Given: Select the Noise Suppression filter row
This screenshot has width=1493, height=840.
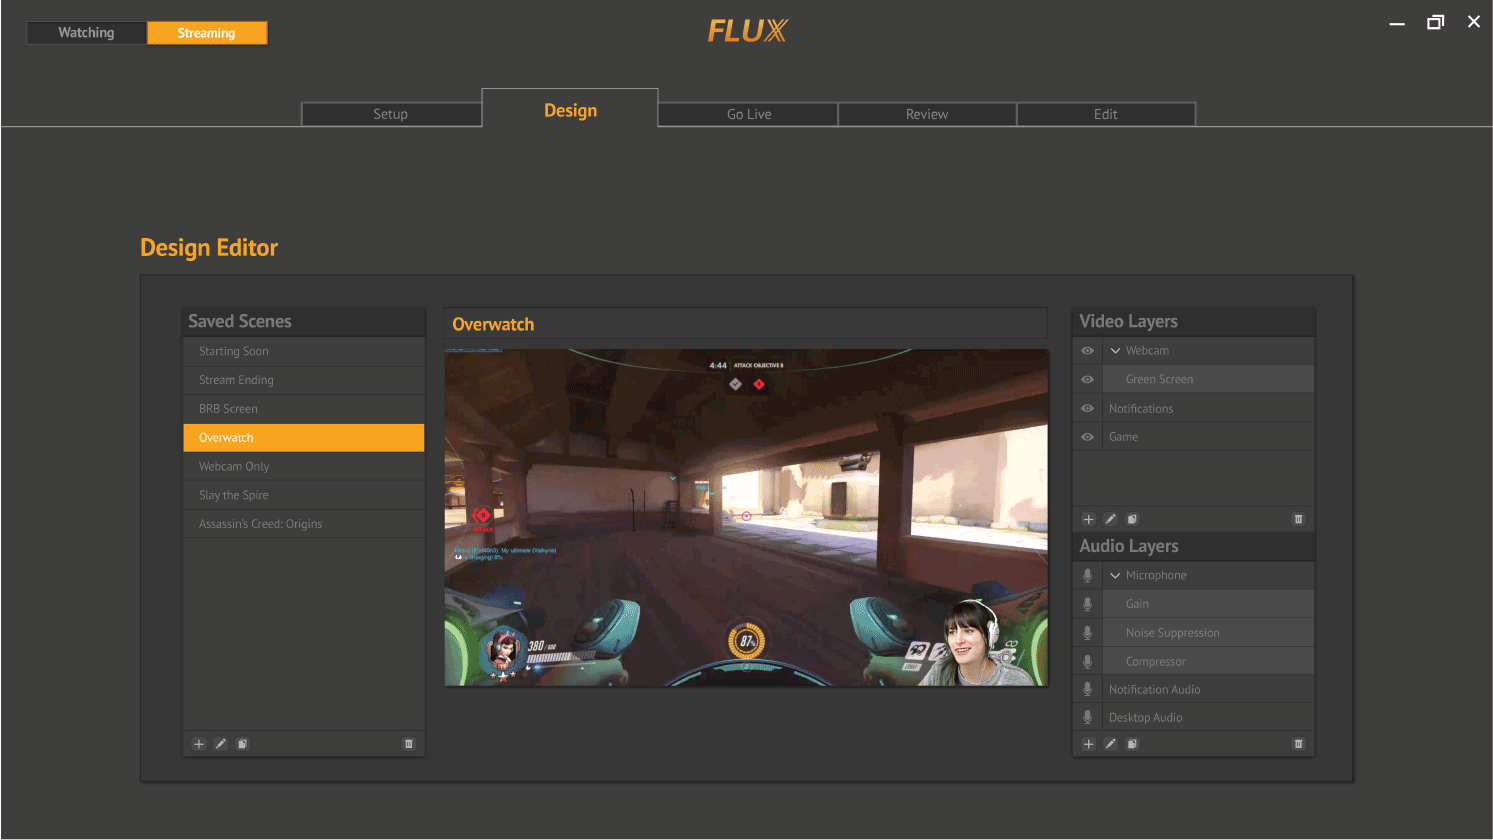Looking at the screenshot, I should click(1208, 633).
